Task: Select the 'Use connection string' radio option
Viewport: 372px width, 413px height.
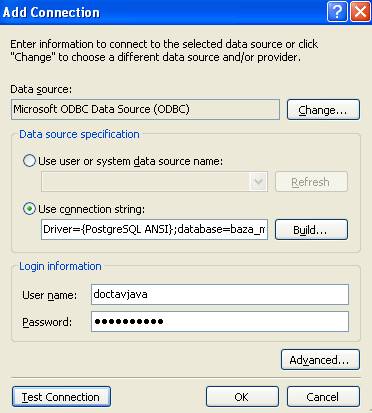Action: [x=29, y=209]
